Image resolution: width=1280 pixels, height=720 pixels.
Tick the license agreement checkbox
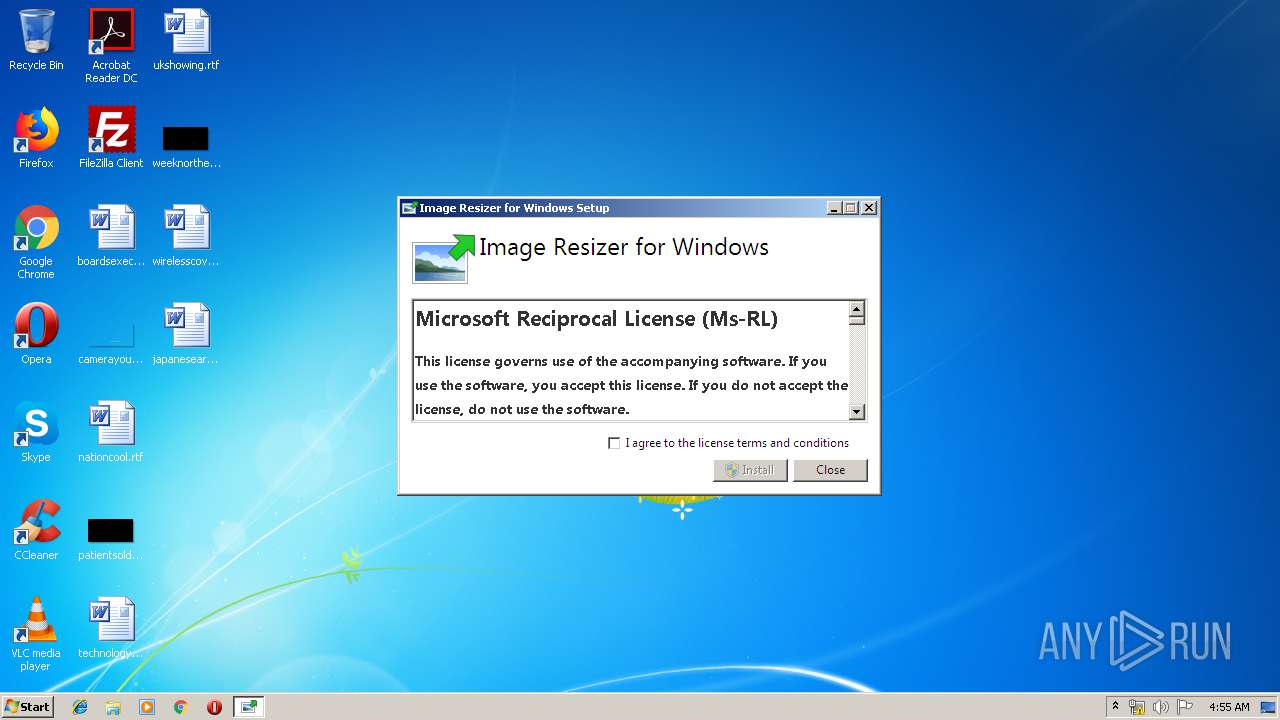coord(614,443)
